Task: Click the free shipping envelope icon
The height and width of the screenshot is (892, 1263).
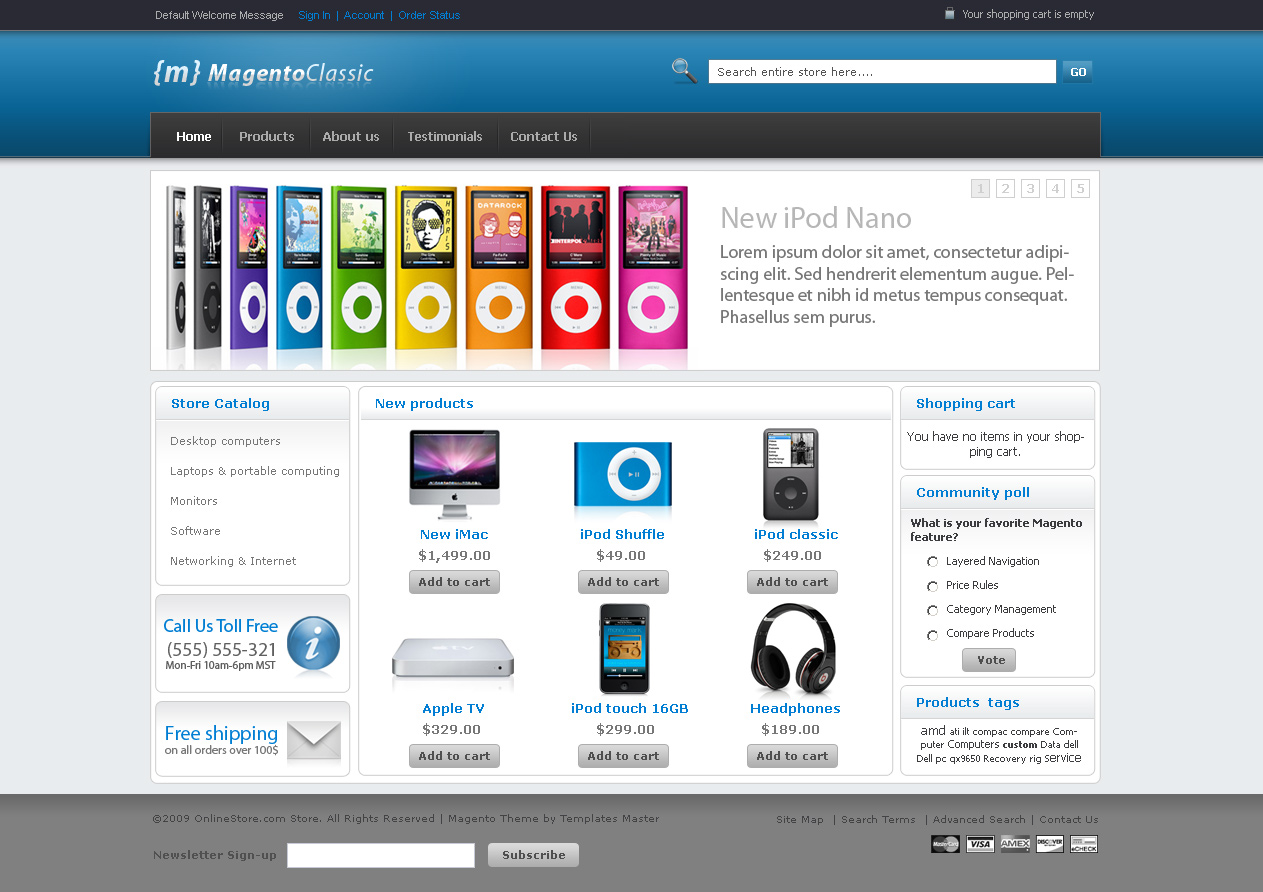Action: pos(314,741)
